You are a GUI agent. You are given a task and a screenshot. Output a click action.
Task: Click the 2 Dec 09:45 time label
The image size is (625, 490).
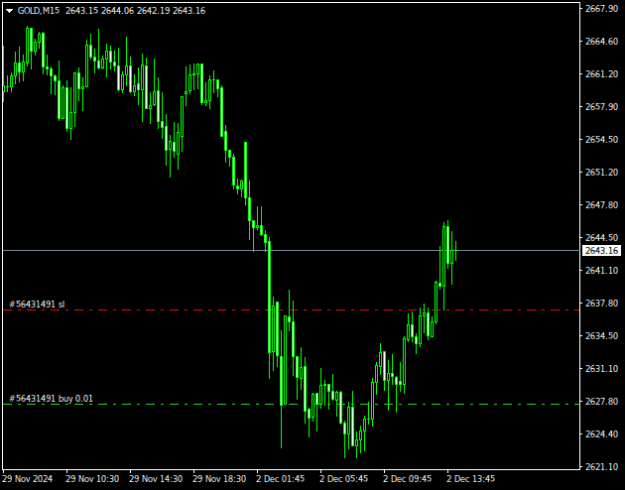pos(407,478)
